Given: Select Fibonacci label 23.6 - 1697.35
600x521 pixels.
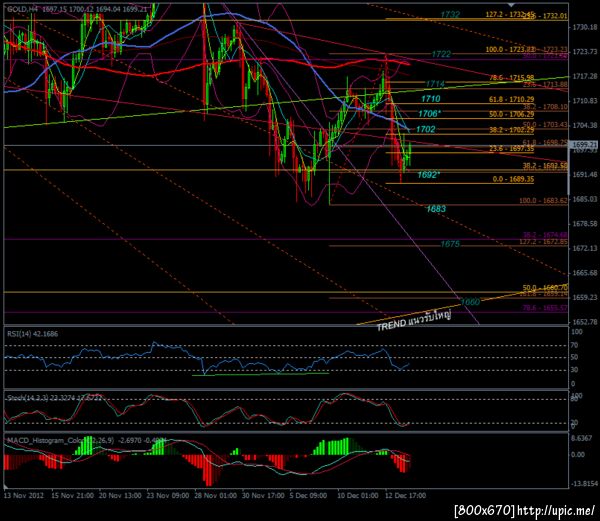Looking at the screenshot, I should (512, 148).
